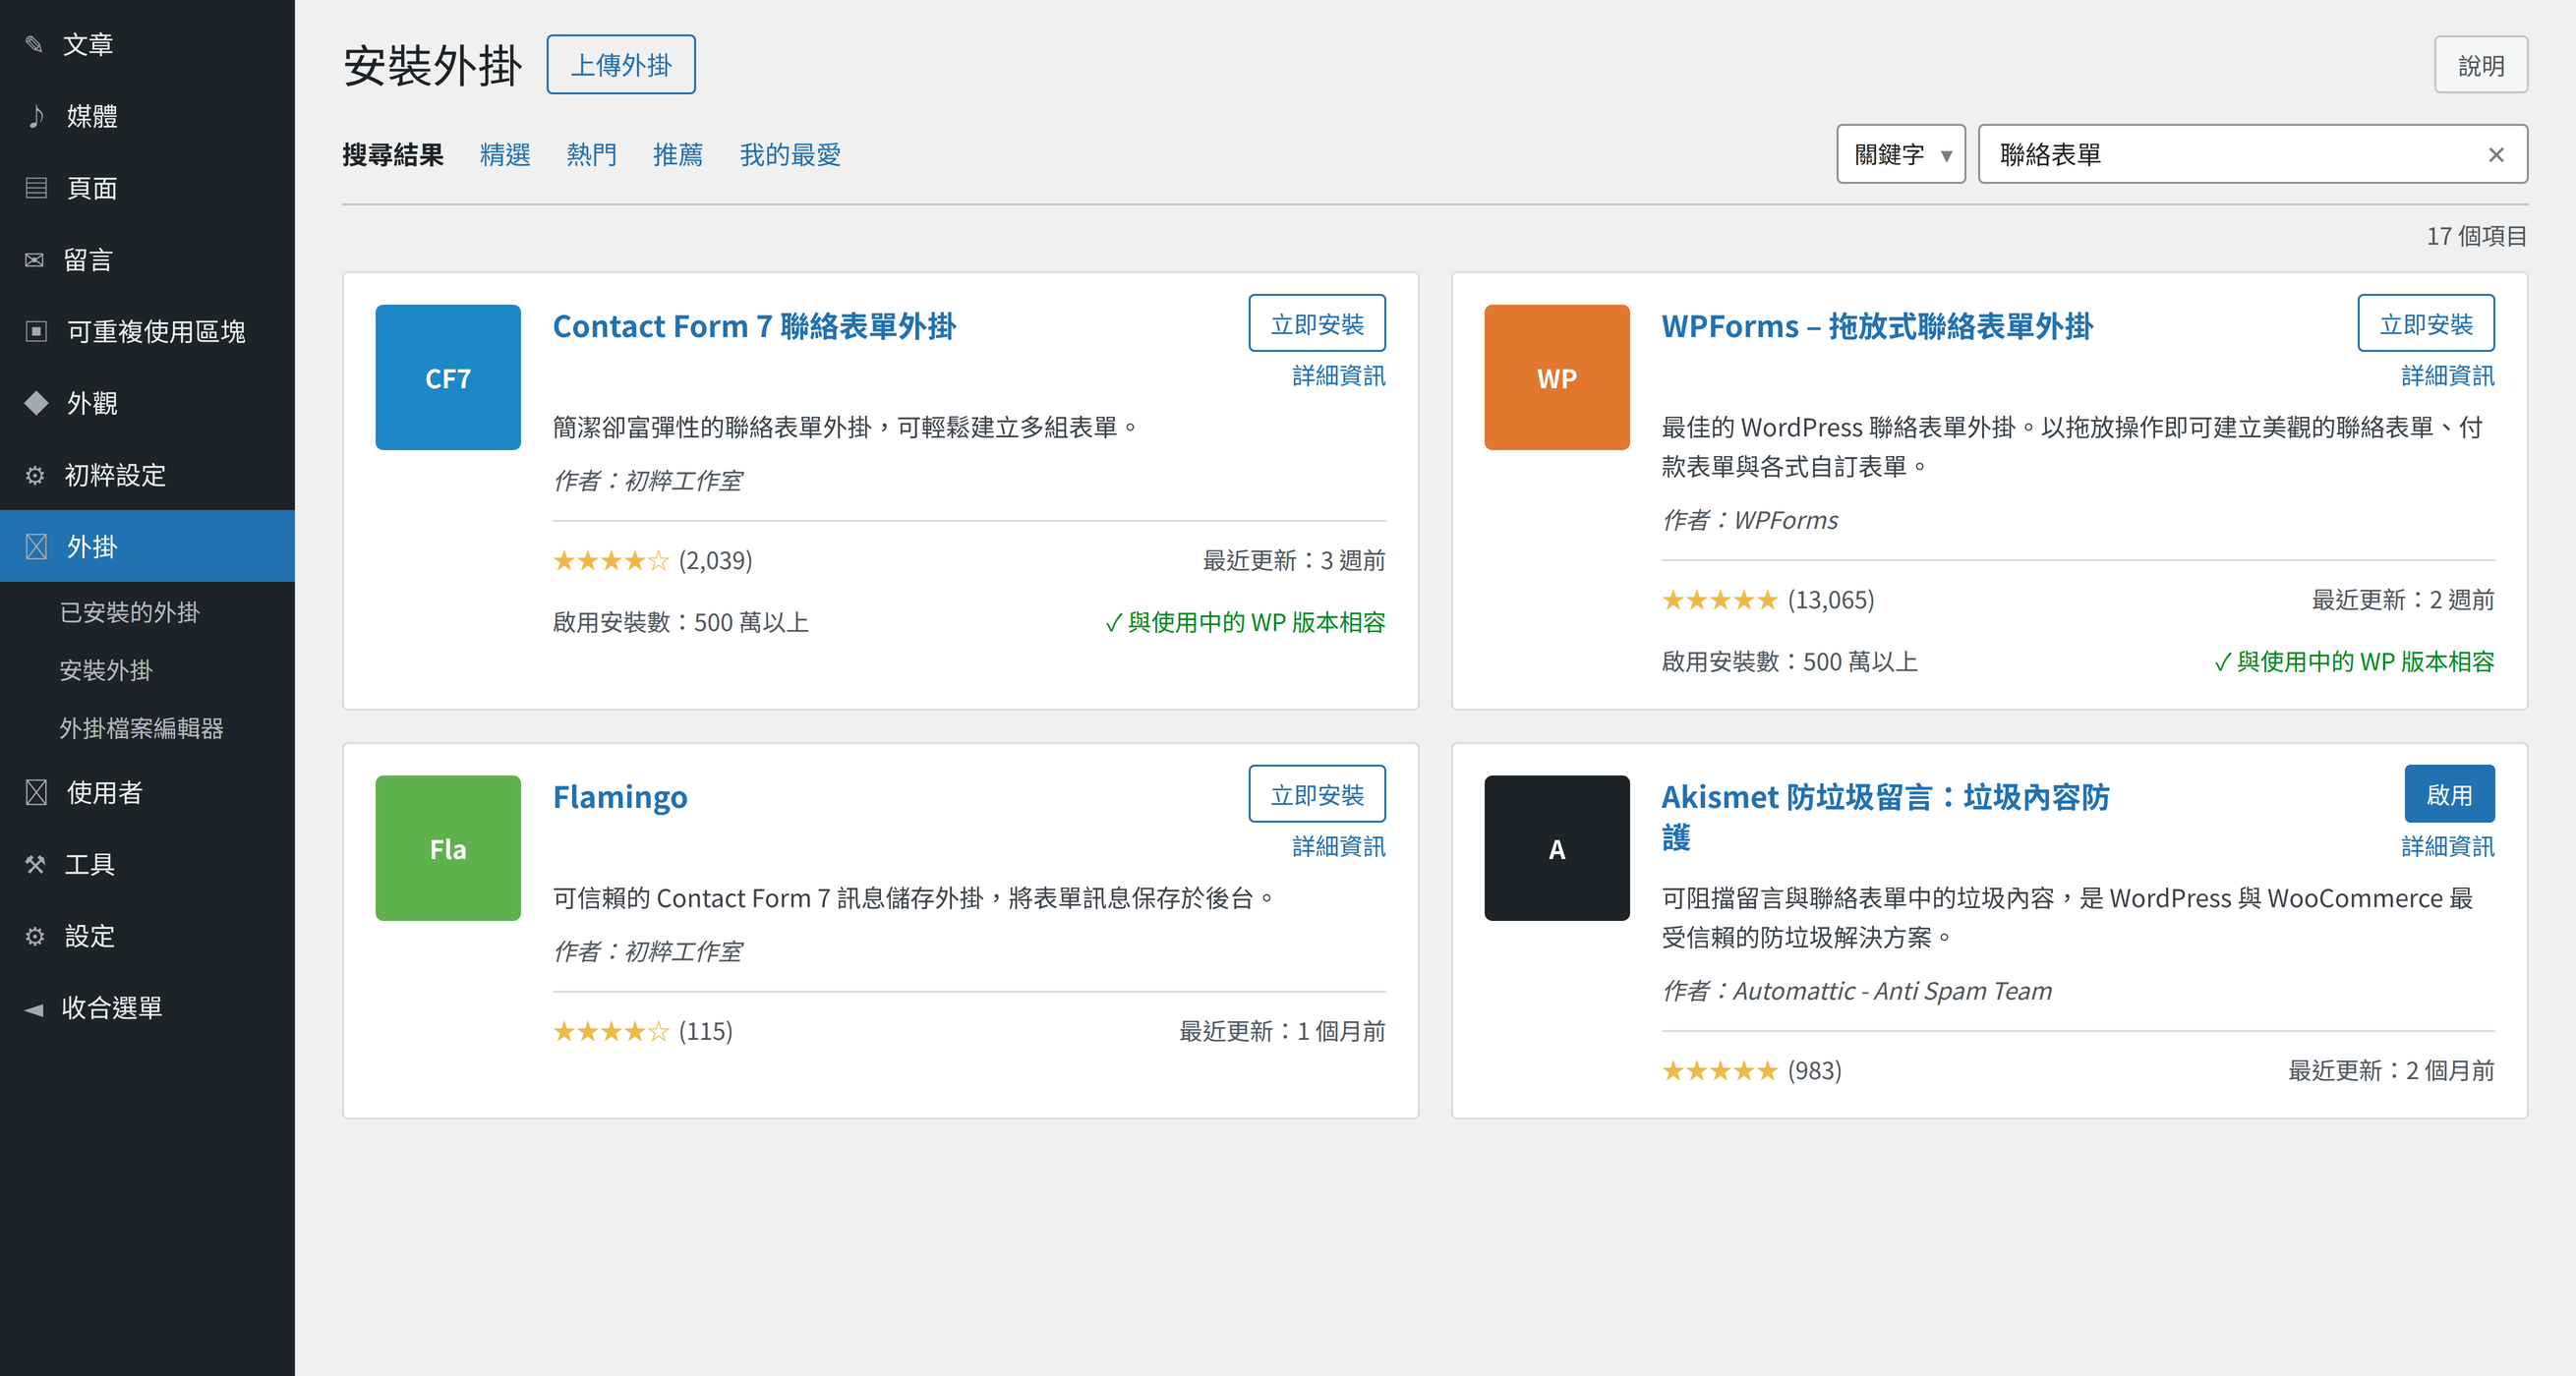
Task: Open 初粹設定 in the sidebar menu
Action: click(147, 475)
